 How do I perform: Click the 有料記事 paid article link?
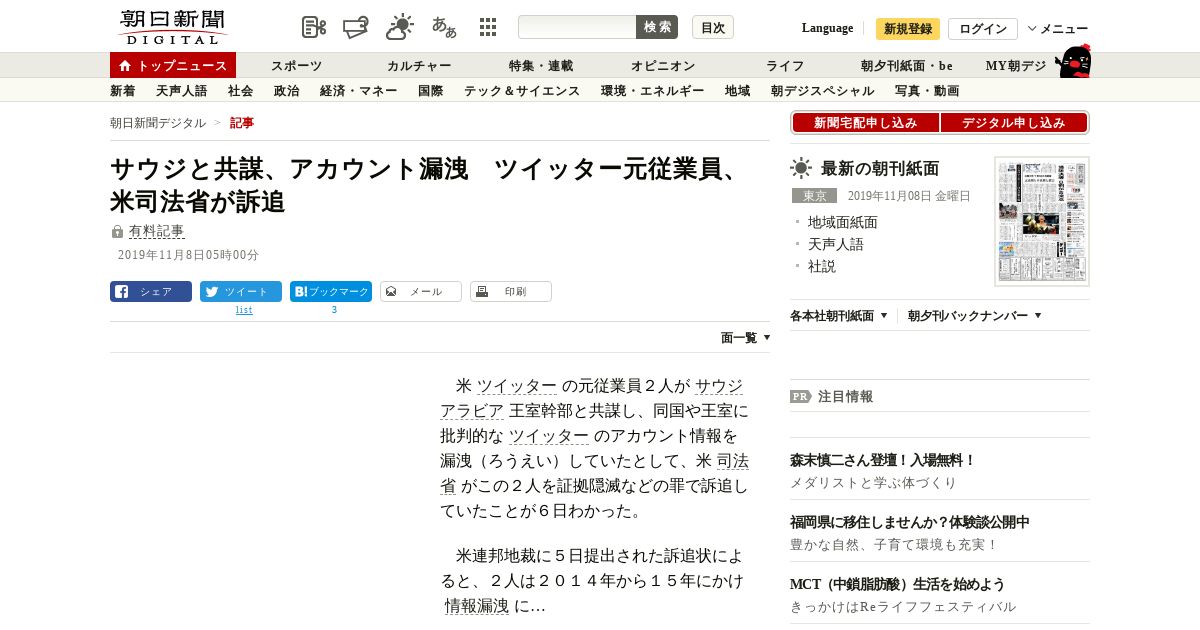(x=157, y=231)
